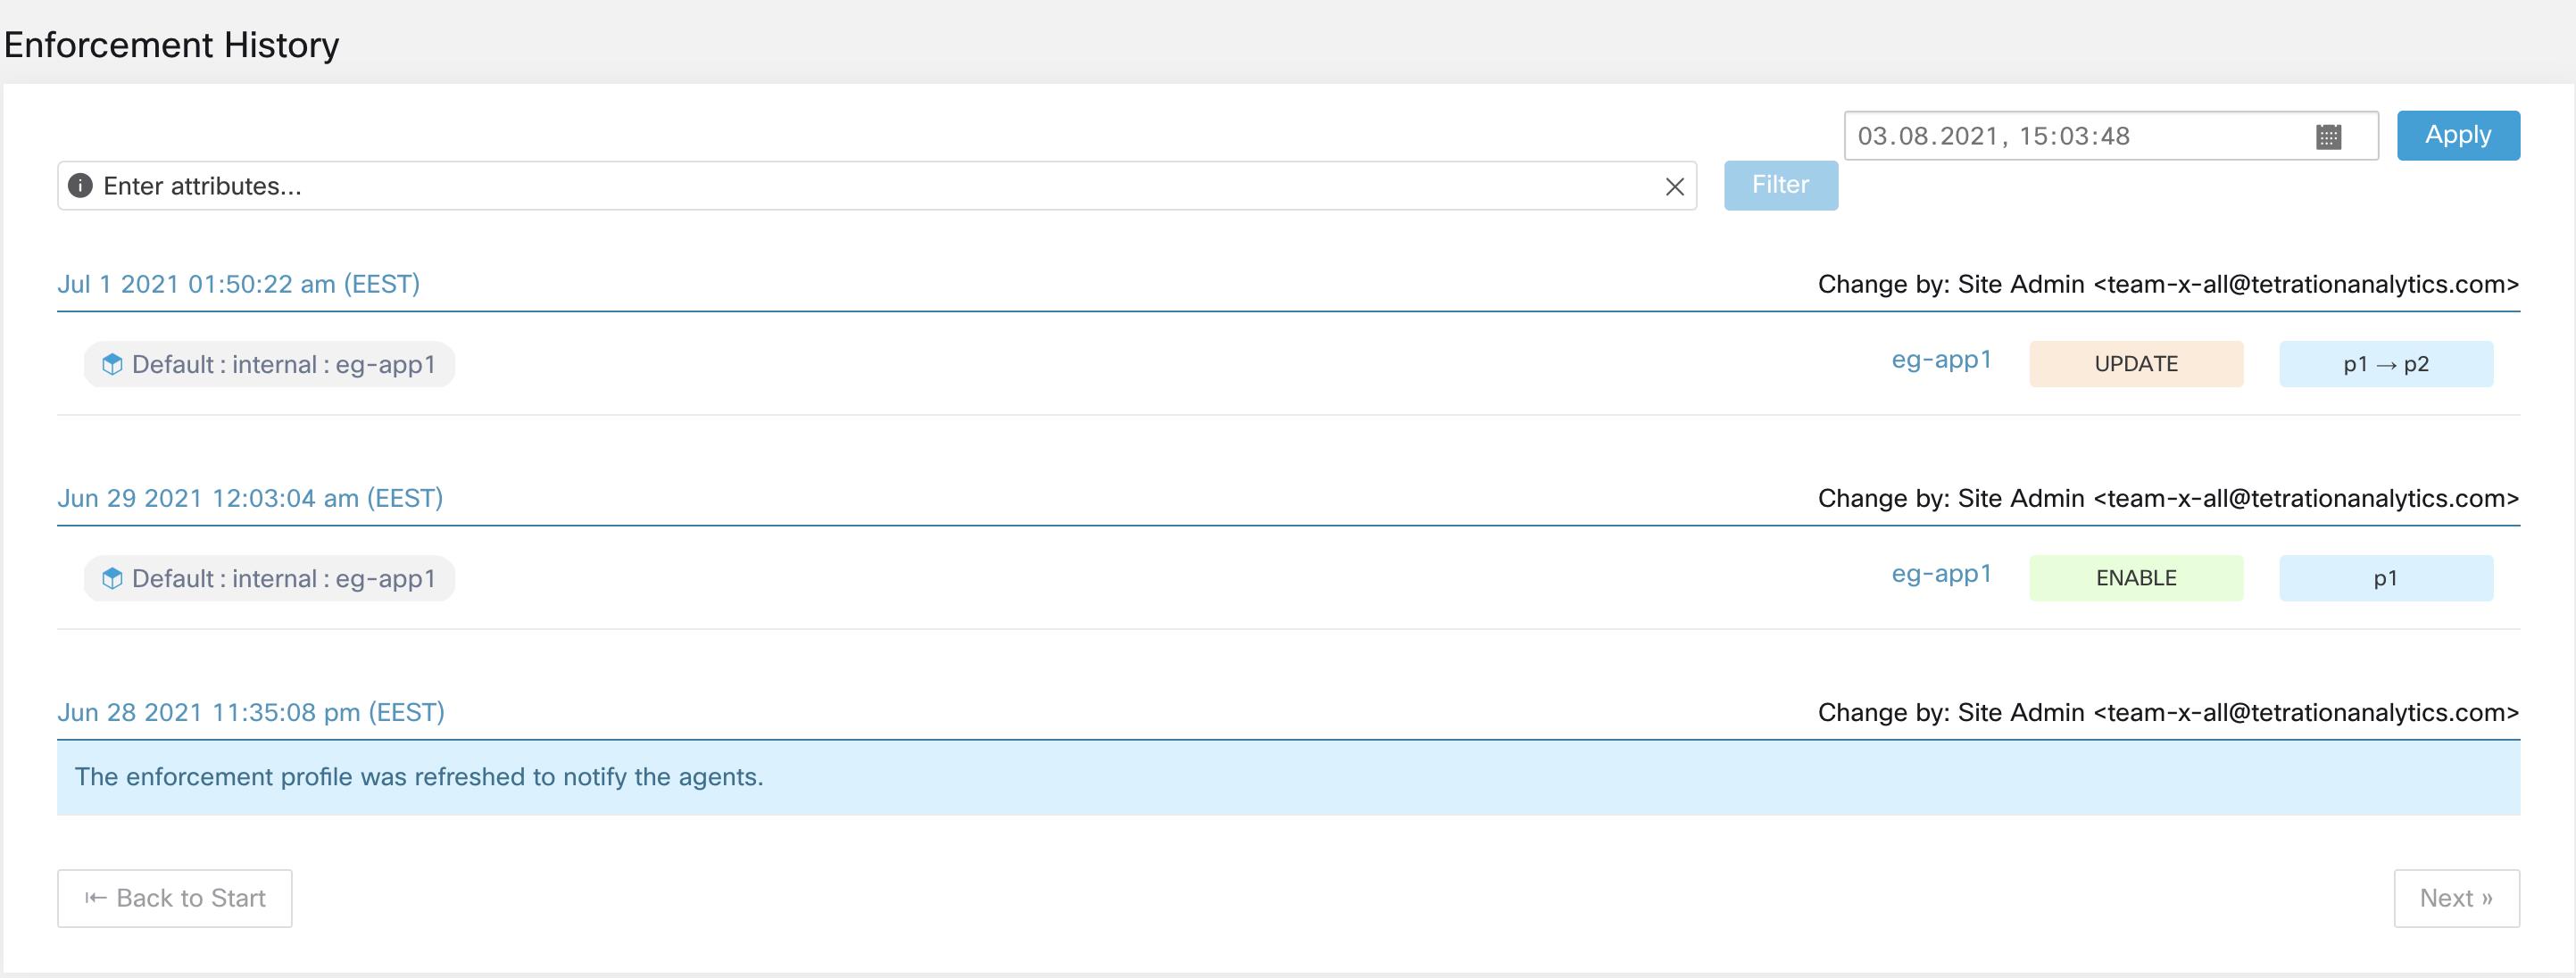Clear the attributes filter with the X icon
Image resolution: width=2576 pixels, height=978 pixels.
point(1675,187)
